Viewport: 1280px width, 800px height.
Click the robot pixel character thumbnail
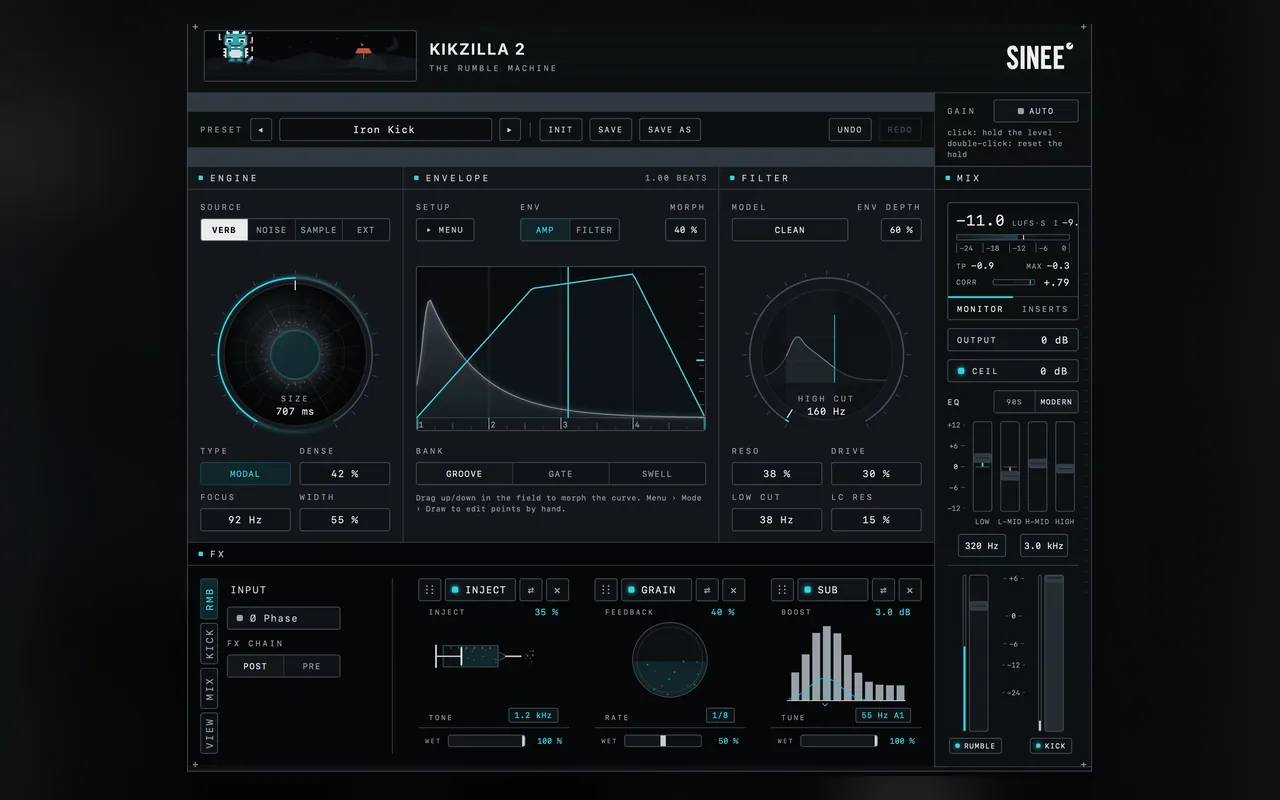pyautogui.click(x=237, y=45)
